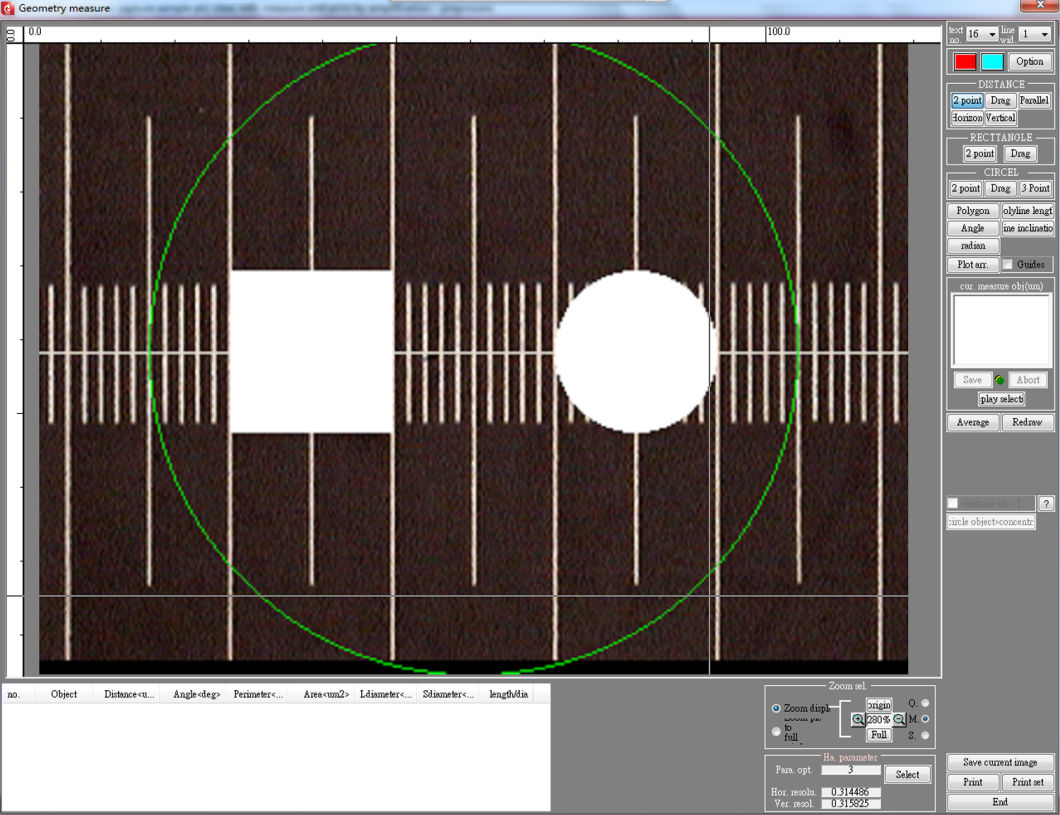Activate the Polygon measure tool
The image size is (1060, 815).
click(x=973, y=211)
